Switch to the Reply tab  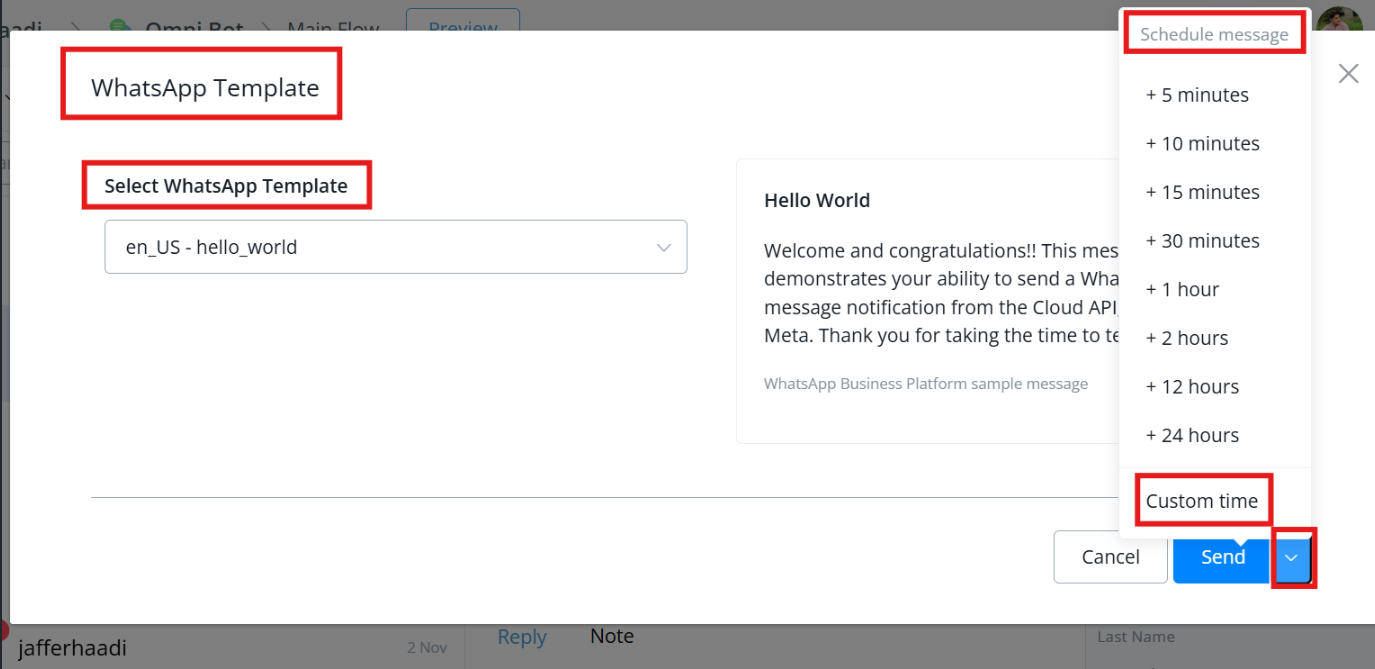[522, 637]
